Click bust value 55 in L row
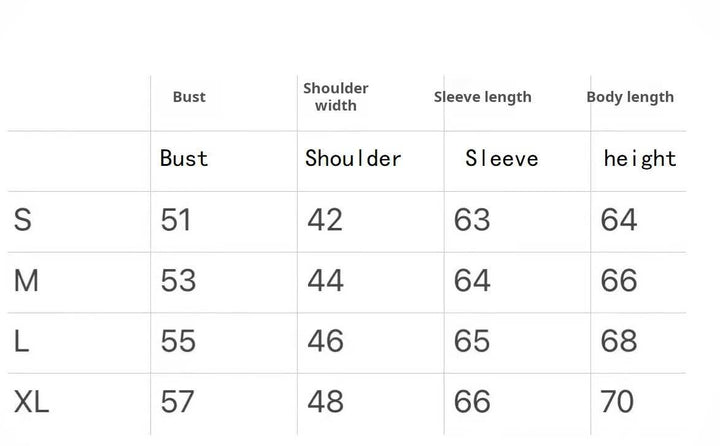The height and width of the screenshot is (446, 720). (178, 341)
